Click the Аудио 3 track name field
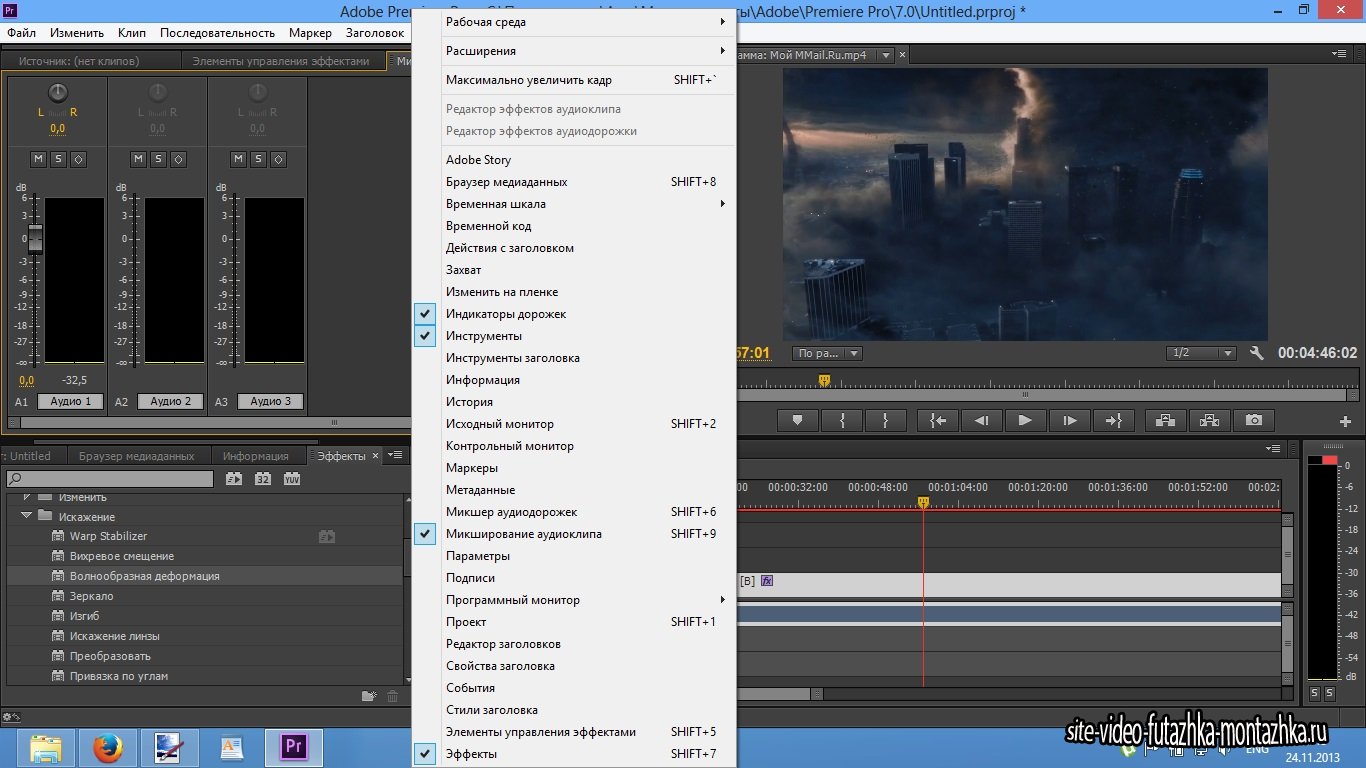The width and height of the screenshot is (1366, 768). point(271,401)
